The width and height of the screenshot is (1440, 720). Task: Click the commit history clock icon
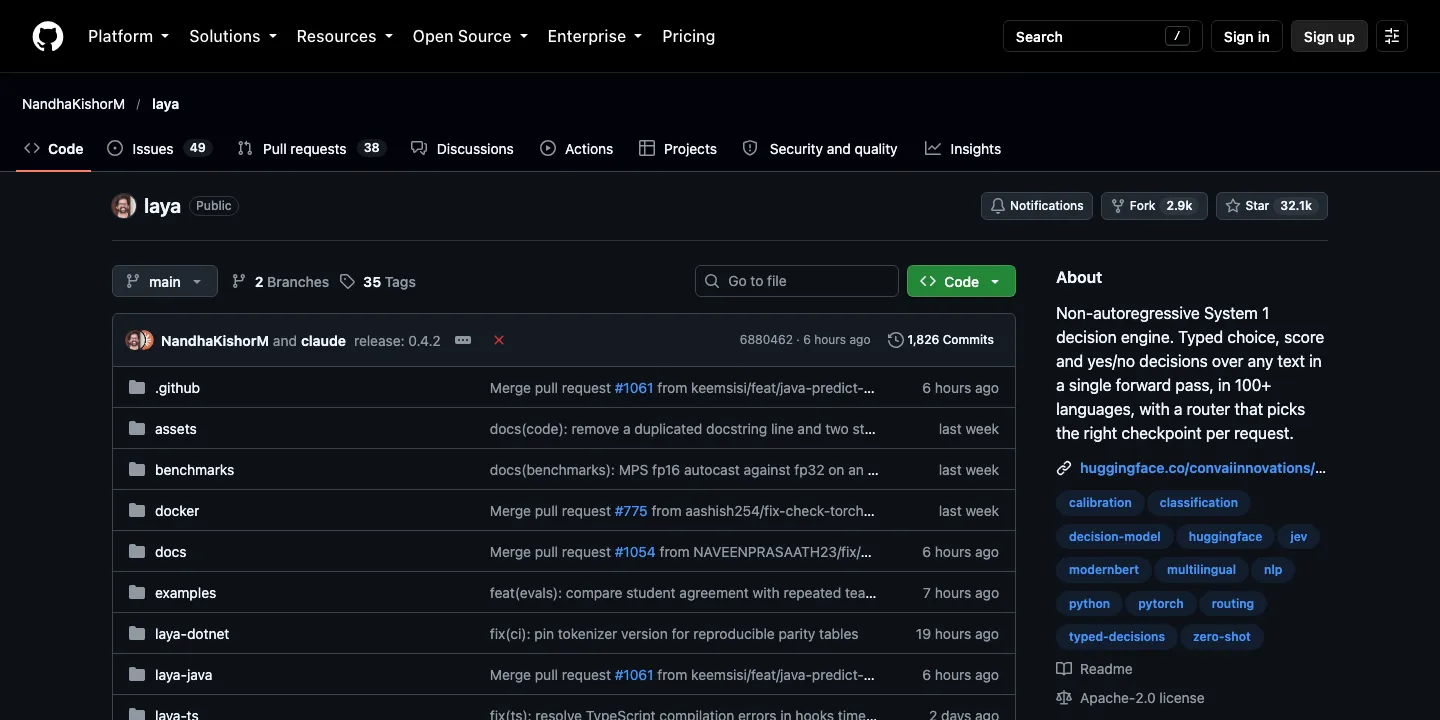tap(895, 340)
